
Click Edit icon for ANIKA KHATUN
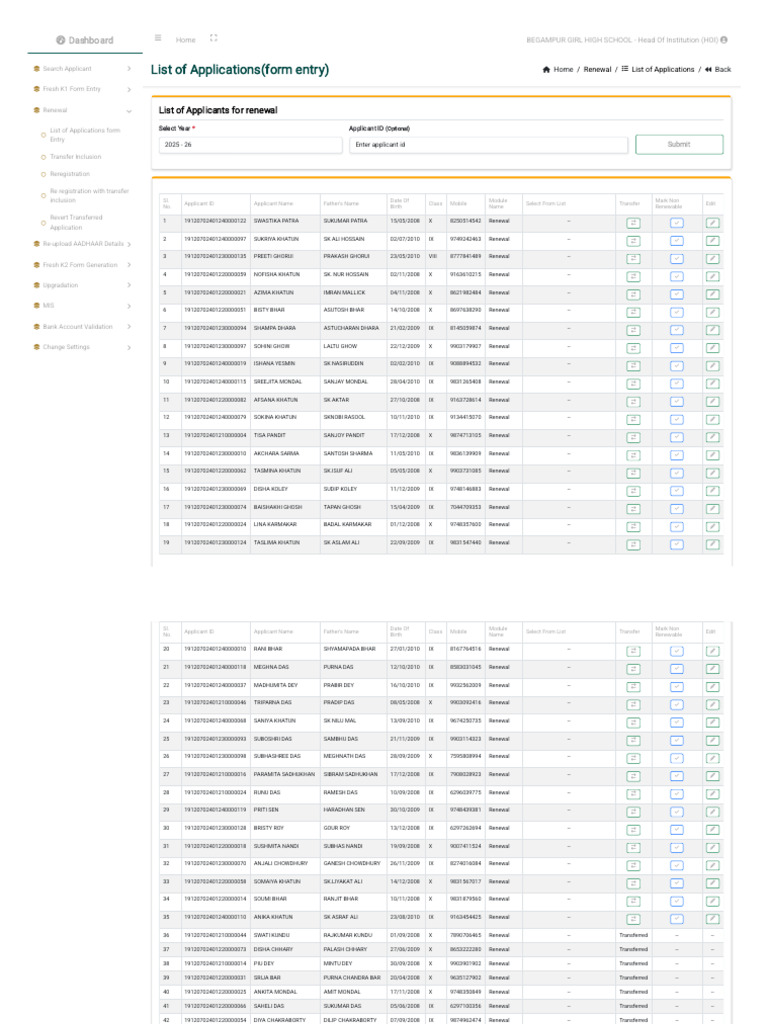point(712,919)
